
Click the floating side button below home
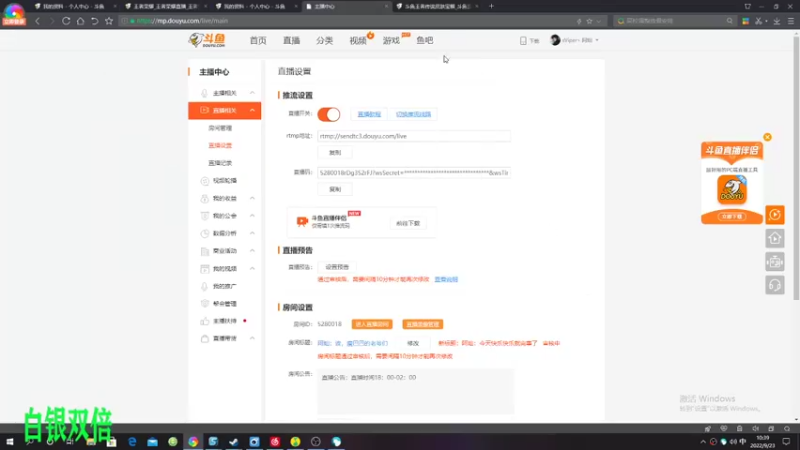774,262
